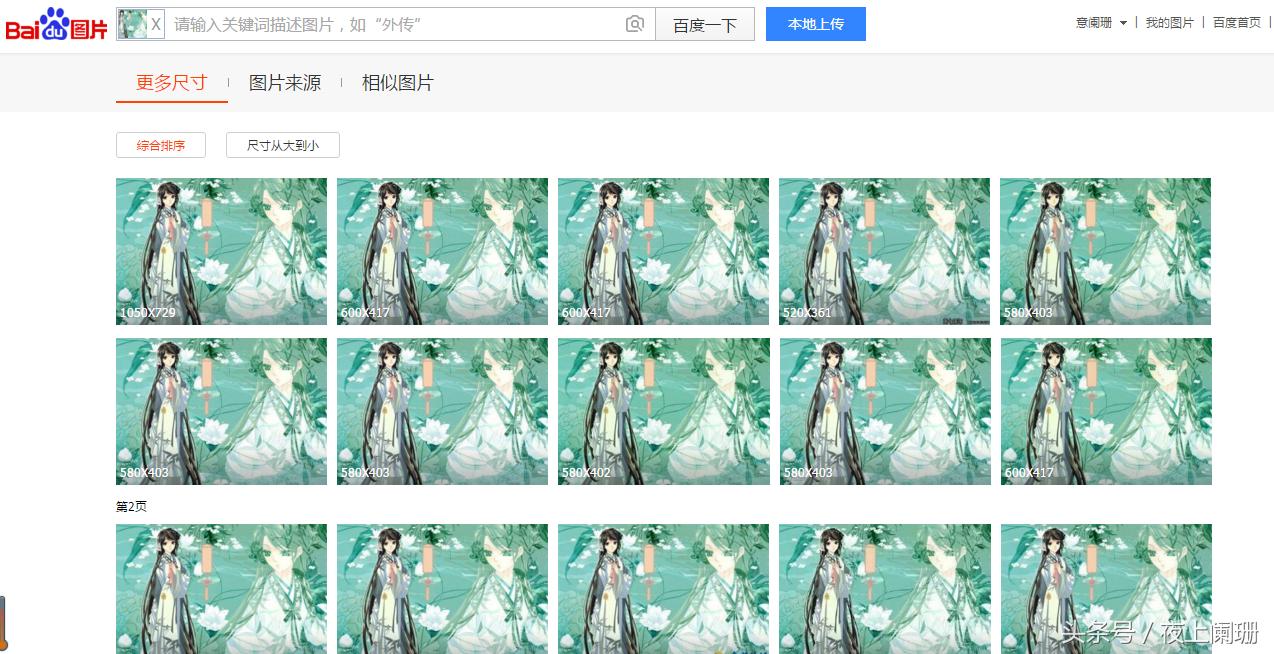Click the 第2页 page label

tap(132, 506)
